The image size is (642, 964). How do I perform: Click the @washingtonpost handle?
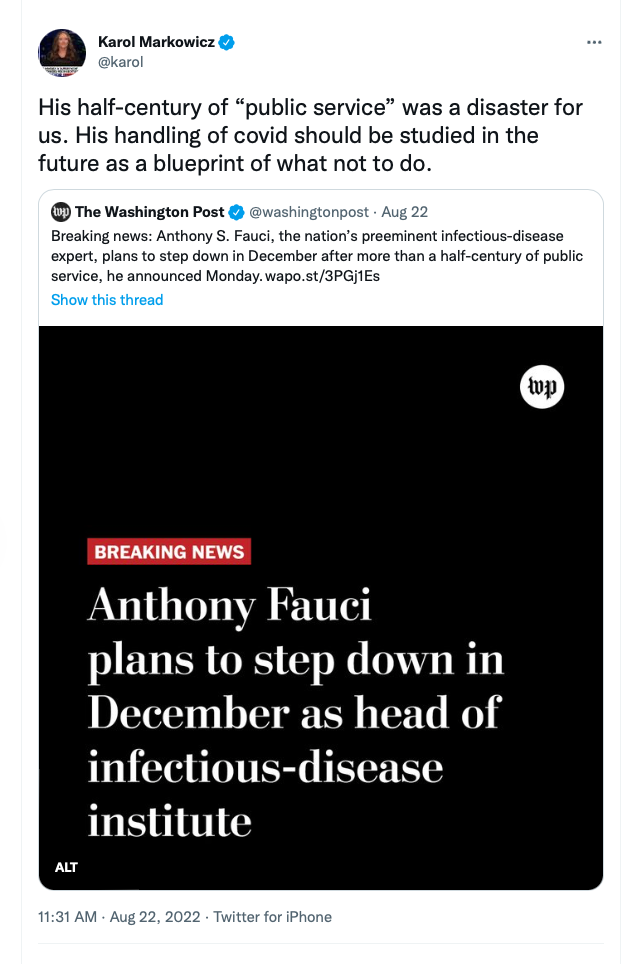(310, 212)
